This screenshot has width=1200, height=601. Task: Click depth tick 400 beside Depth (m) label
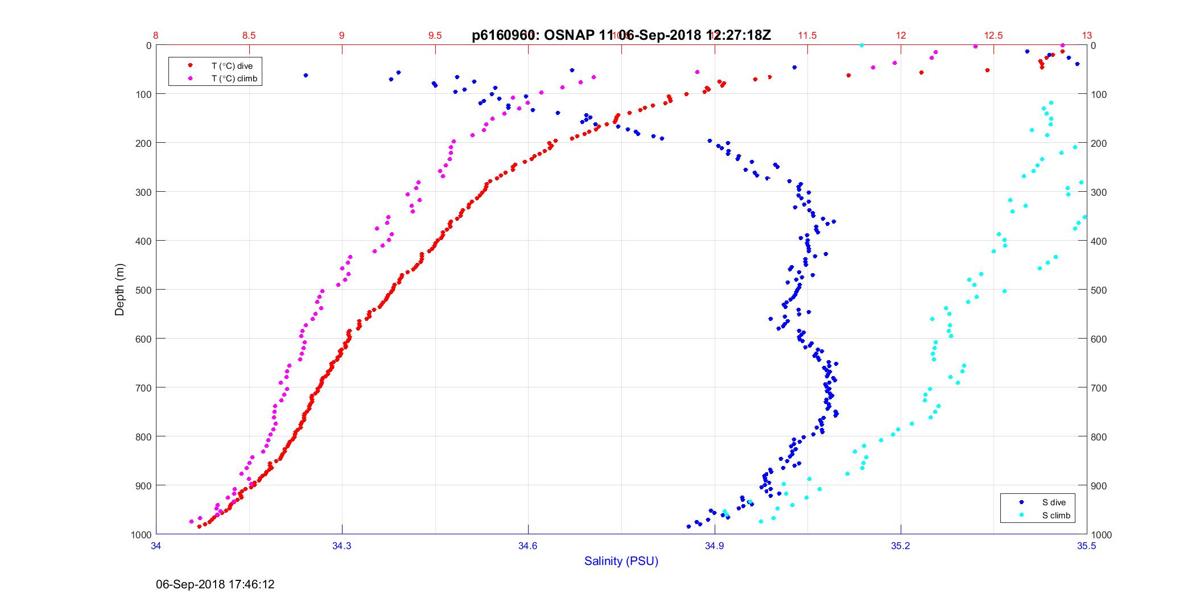(143, 241)
